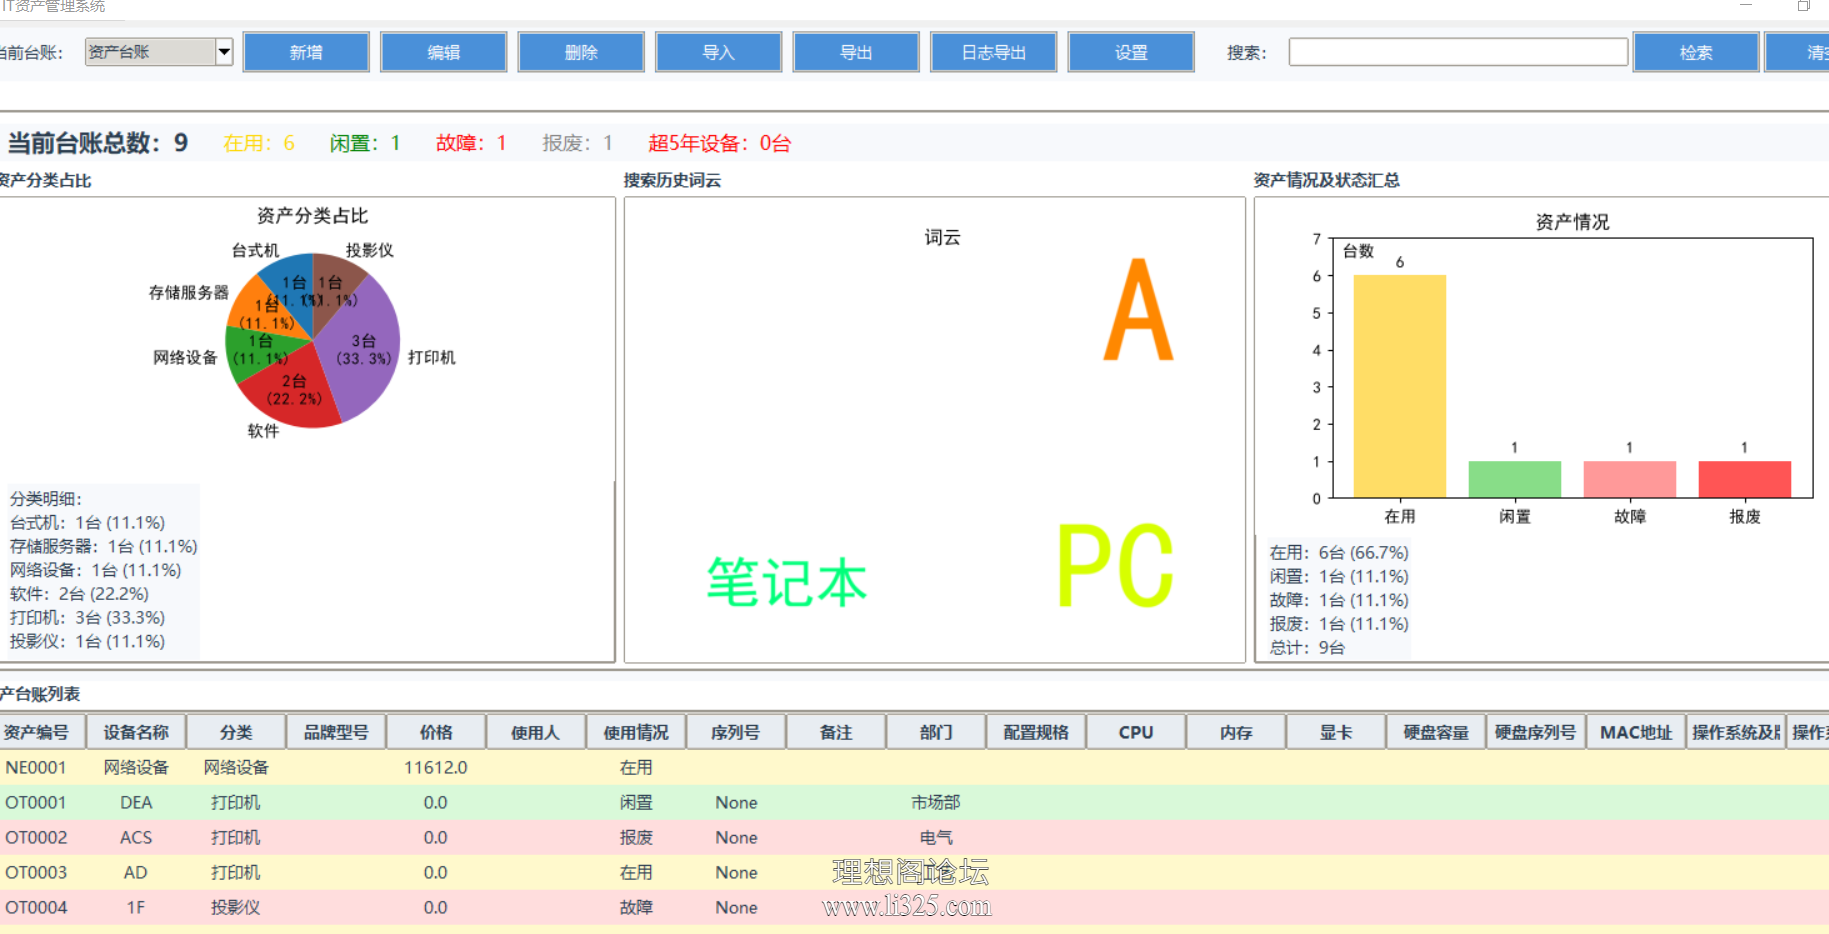Click the 检索 search button

pyautogui.click(x=1696, y=52)
